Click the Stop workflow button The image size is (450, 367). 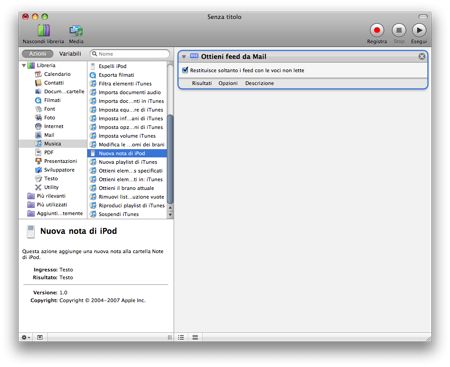pos(399,30)
